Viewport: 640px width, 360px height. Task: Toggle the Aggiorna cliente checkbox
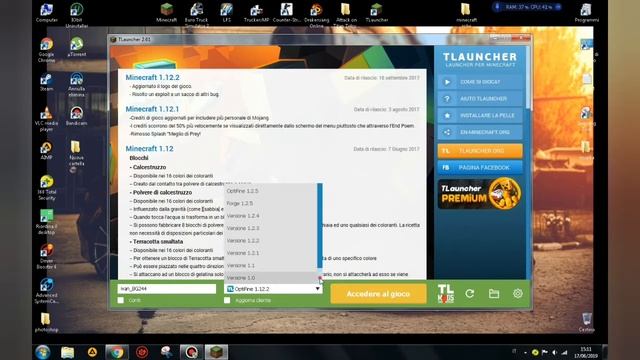(x=227, y=300)
